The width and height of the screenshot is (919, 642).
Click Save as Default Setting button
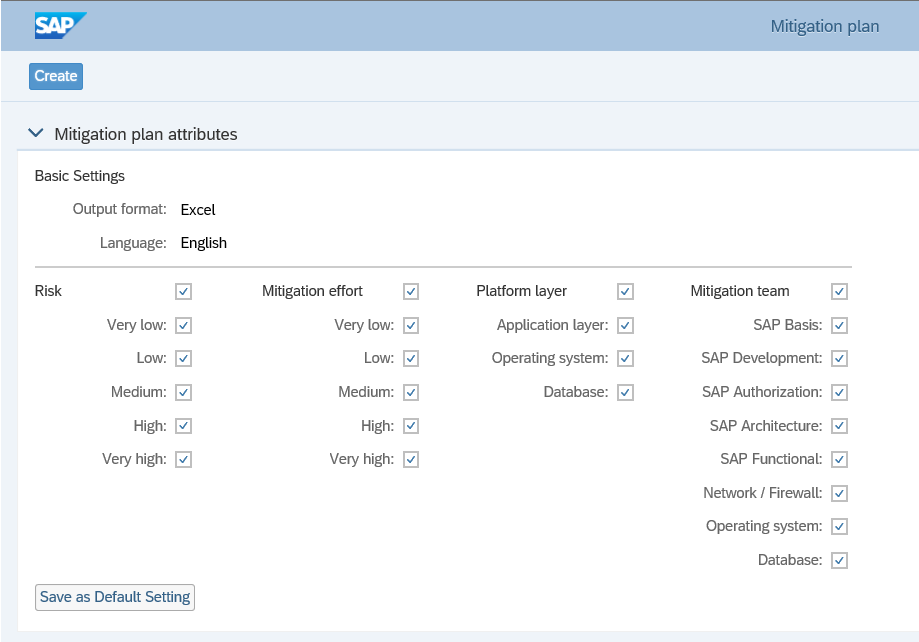pyautogui.click(x=115, y=597)
